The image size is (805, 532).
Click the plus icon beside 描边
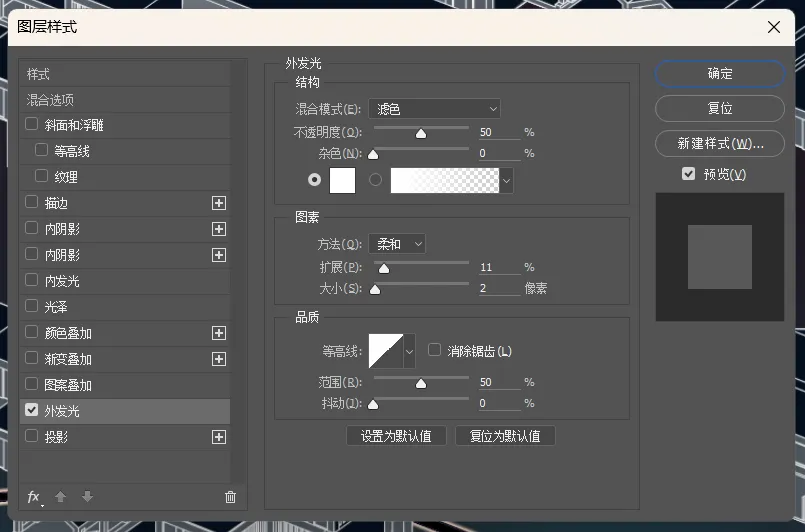click(219, 203)
